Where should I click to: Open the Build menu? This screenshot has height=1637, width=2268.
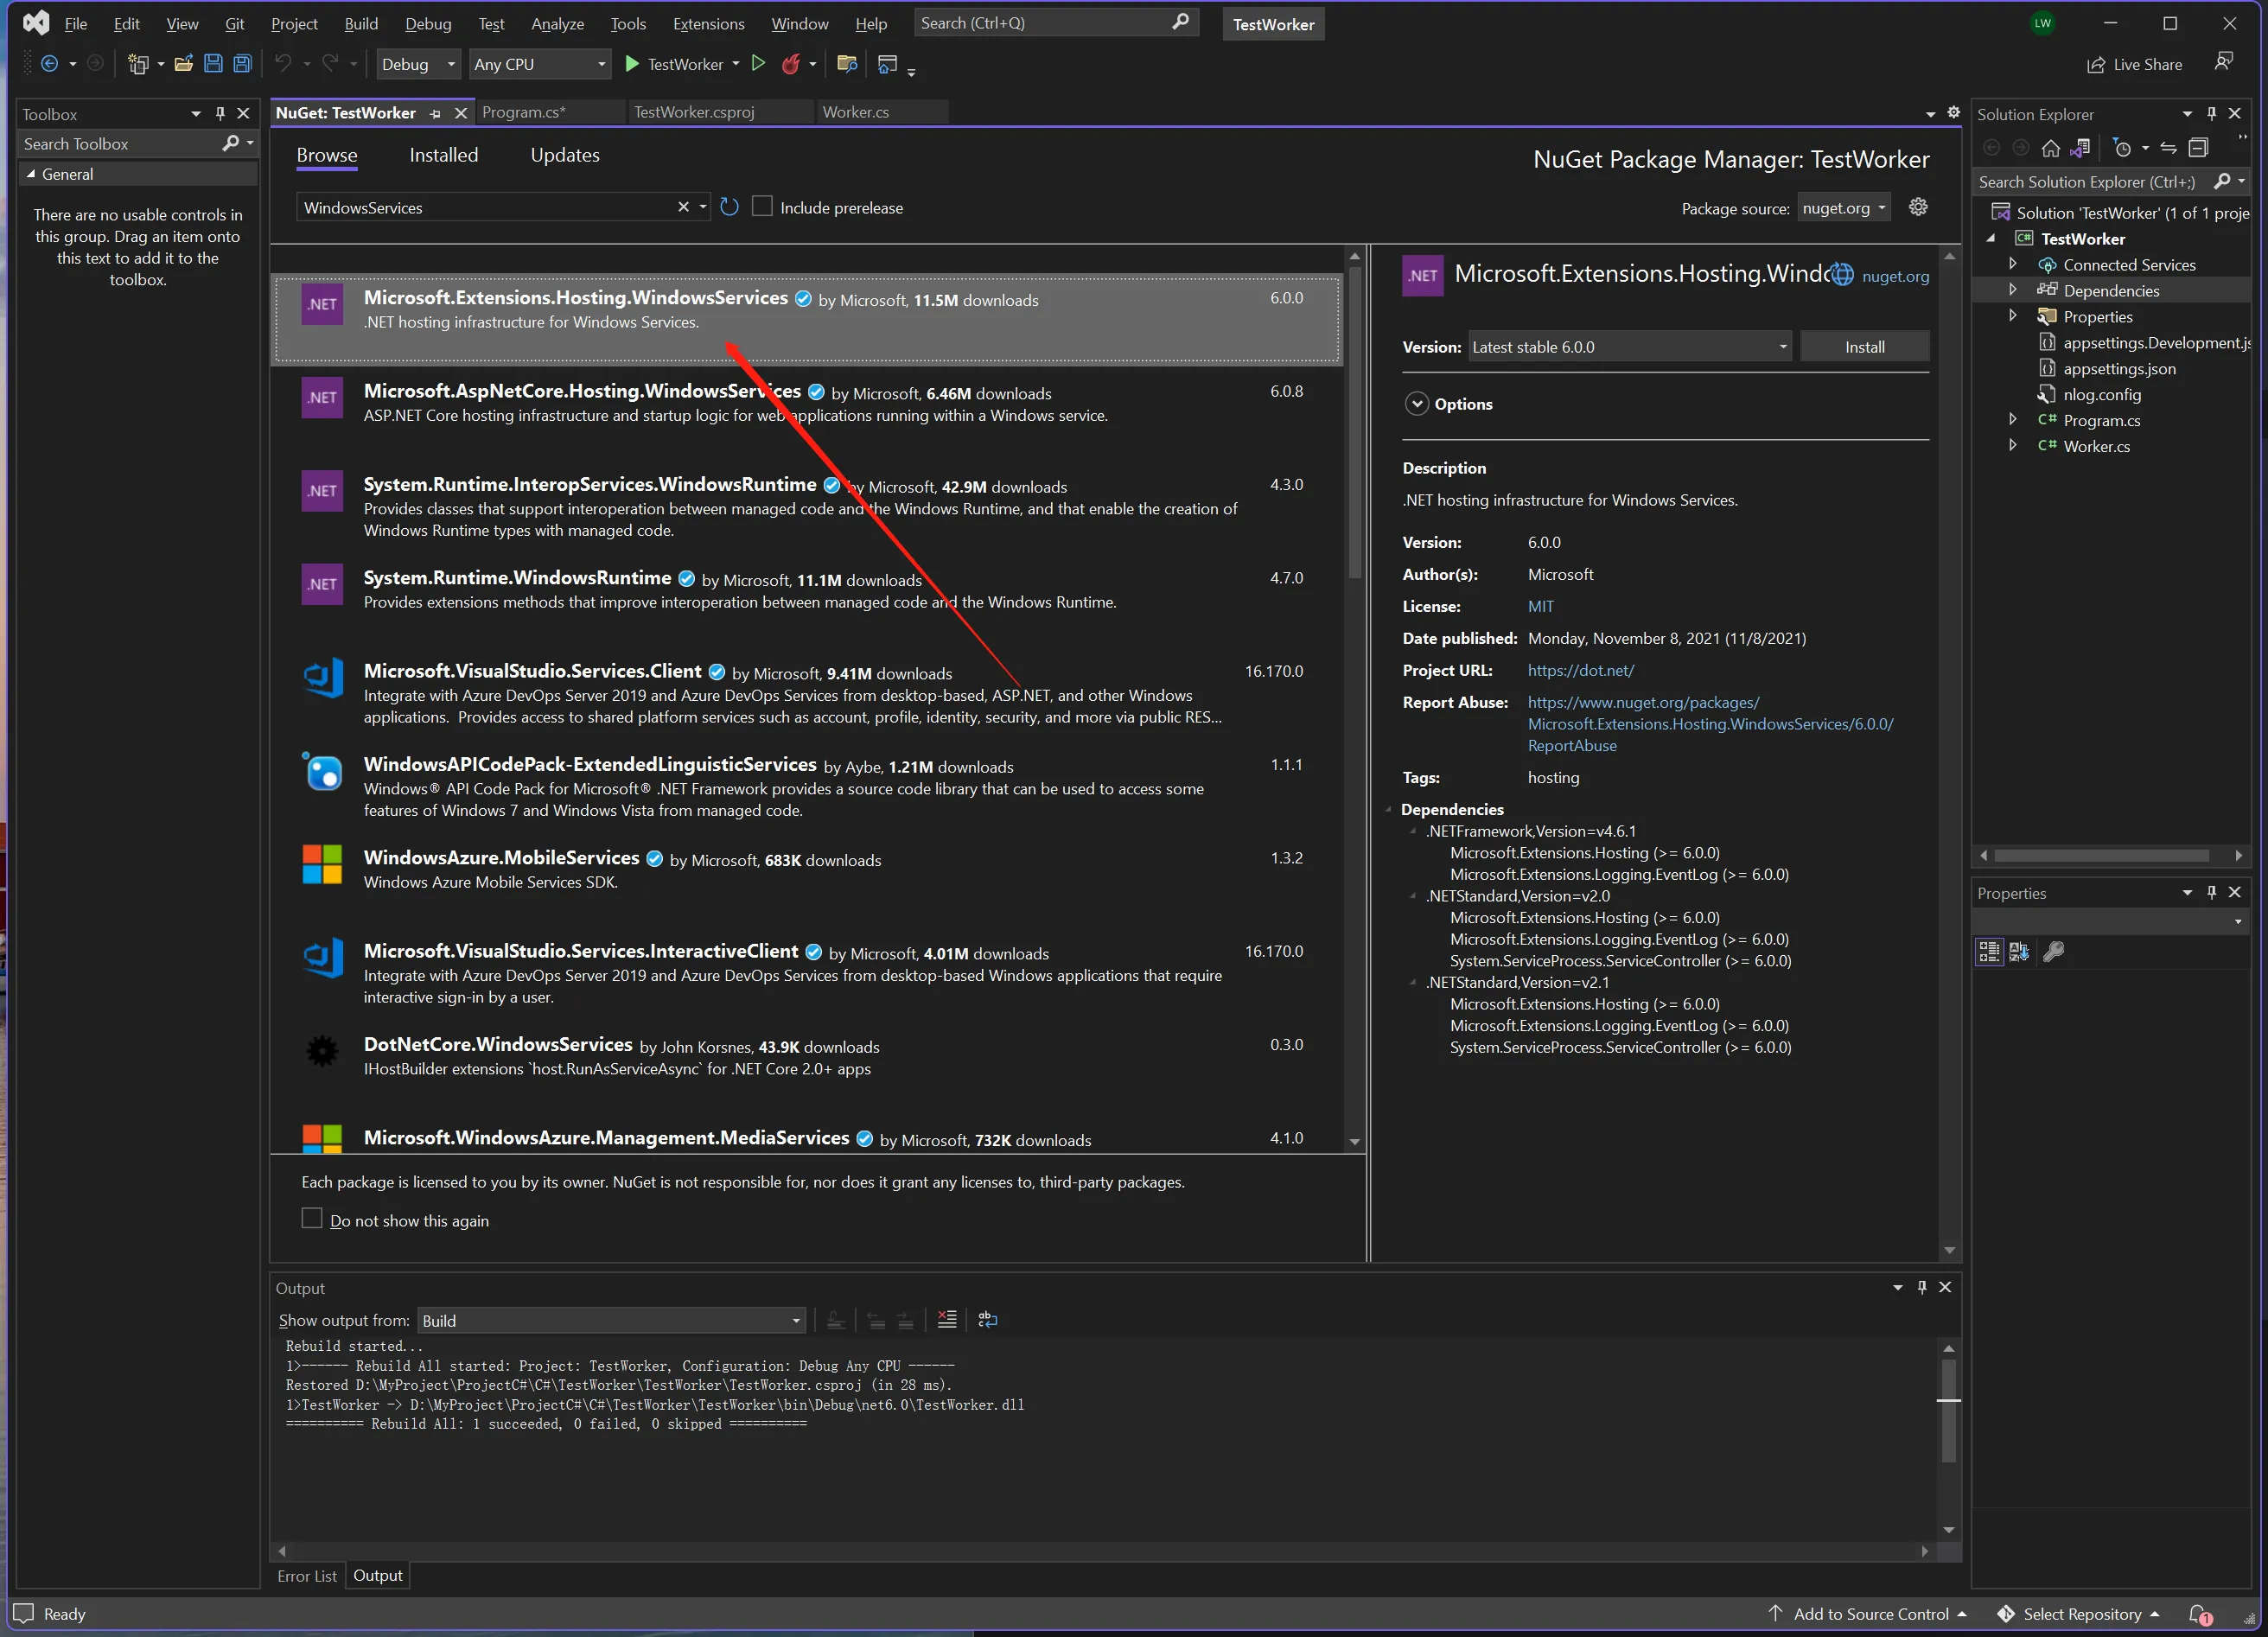[361, 23]
